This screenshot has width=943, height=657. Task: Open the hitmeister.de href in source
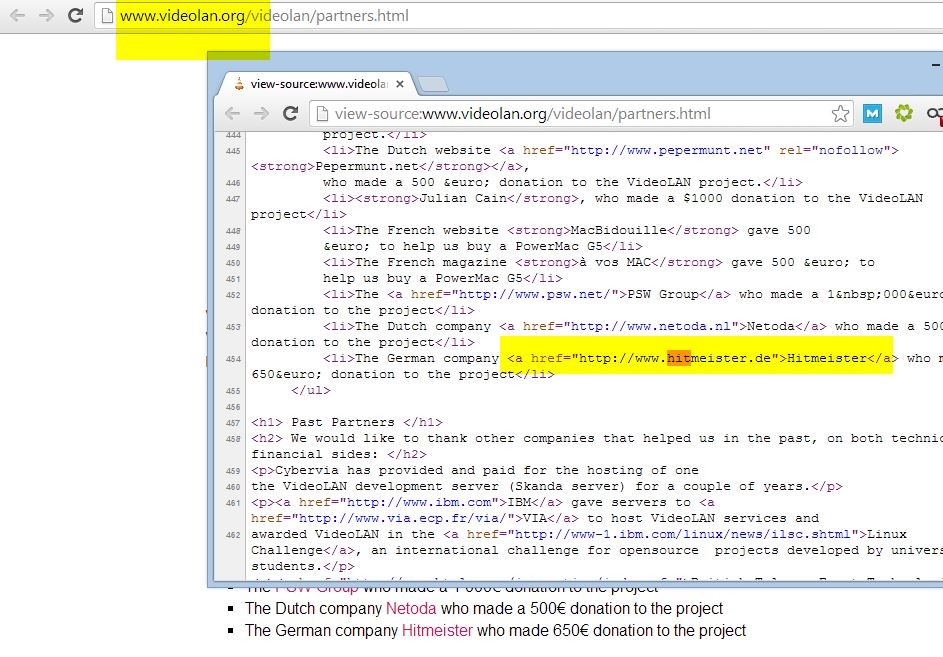(674, 359)
